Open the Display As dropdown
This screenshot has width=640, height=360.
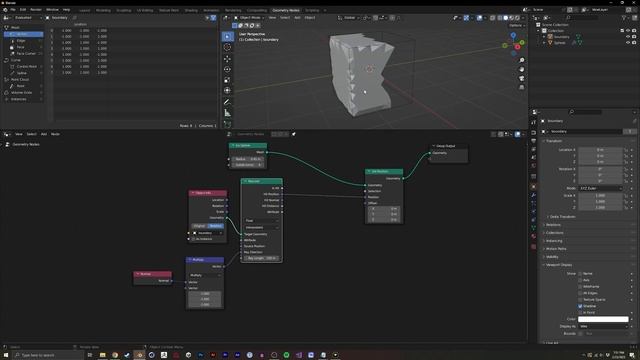pos(603,327)
